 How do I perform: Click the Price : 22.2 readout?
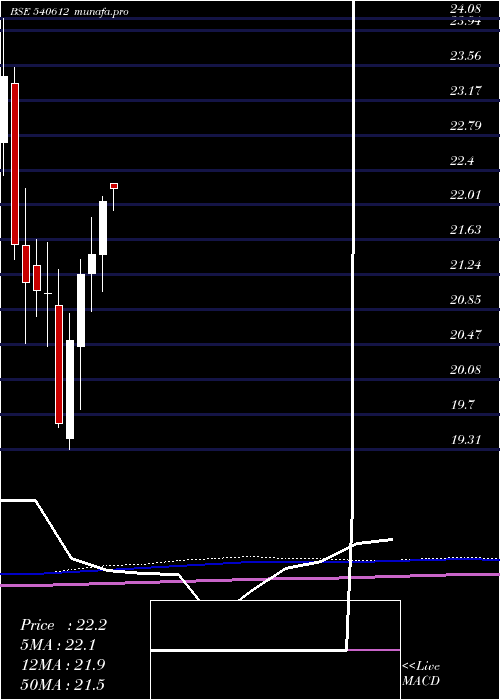click(63, 625)
